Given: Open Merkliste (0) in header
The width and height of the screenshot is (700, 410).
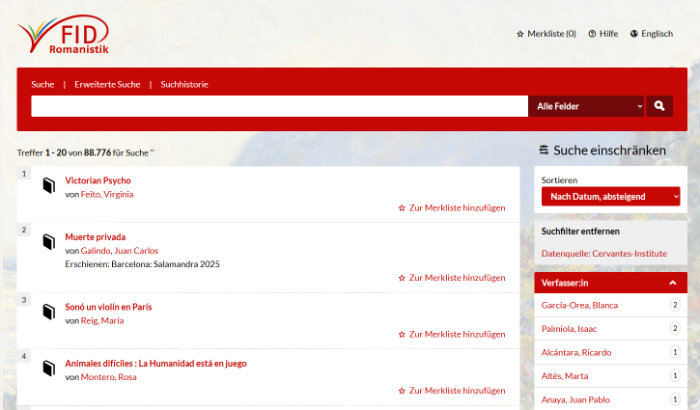Looking at the screenshot, I should click(x=546, y=34).
